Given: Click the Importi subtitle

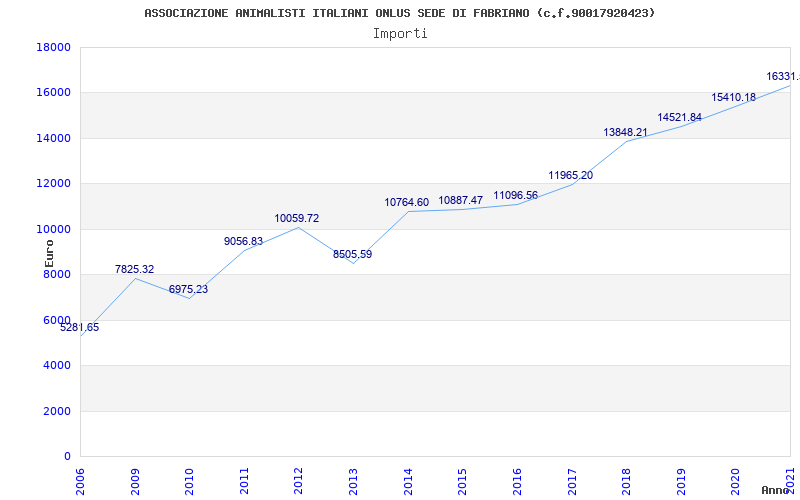Looking at the screenshot, I should coord(400,34).
